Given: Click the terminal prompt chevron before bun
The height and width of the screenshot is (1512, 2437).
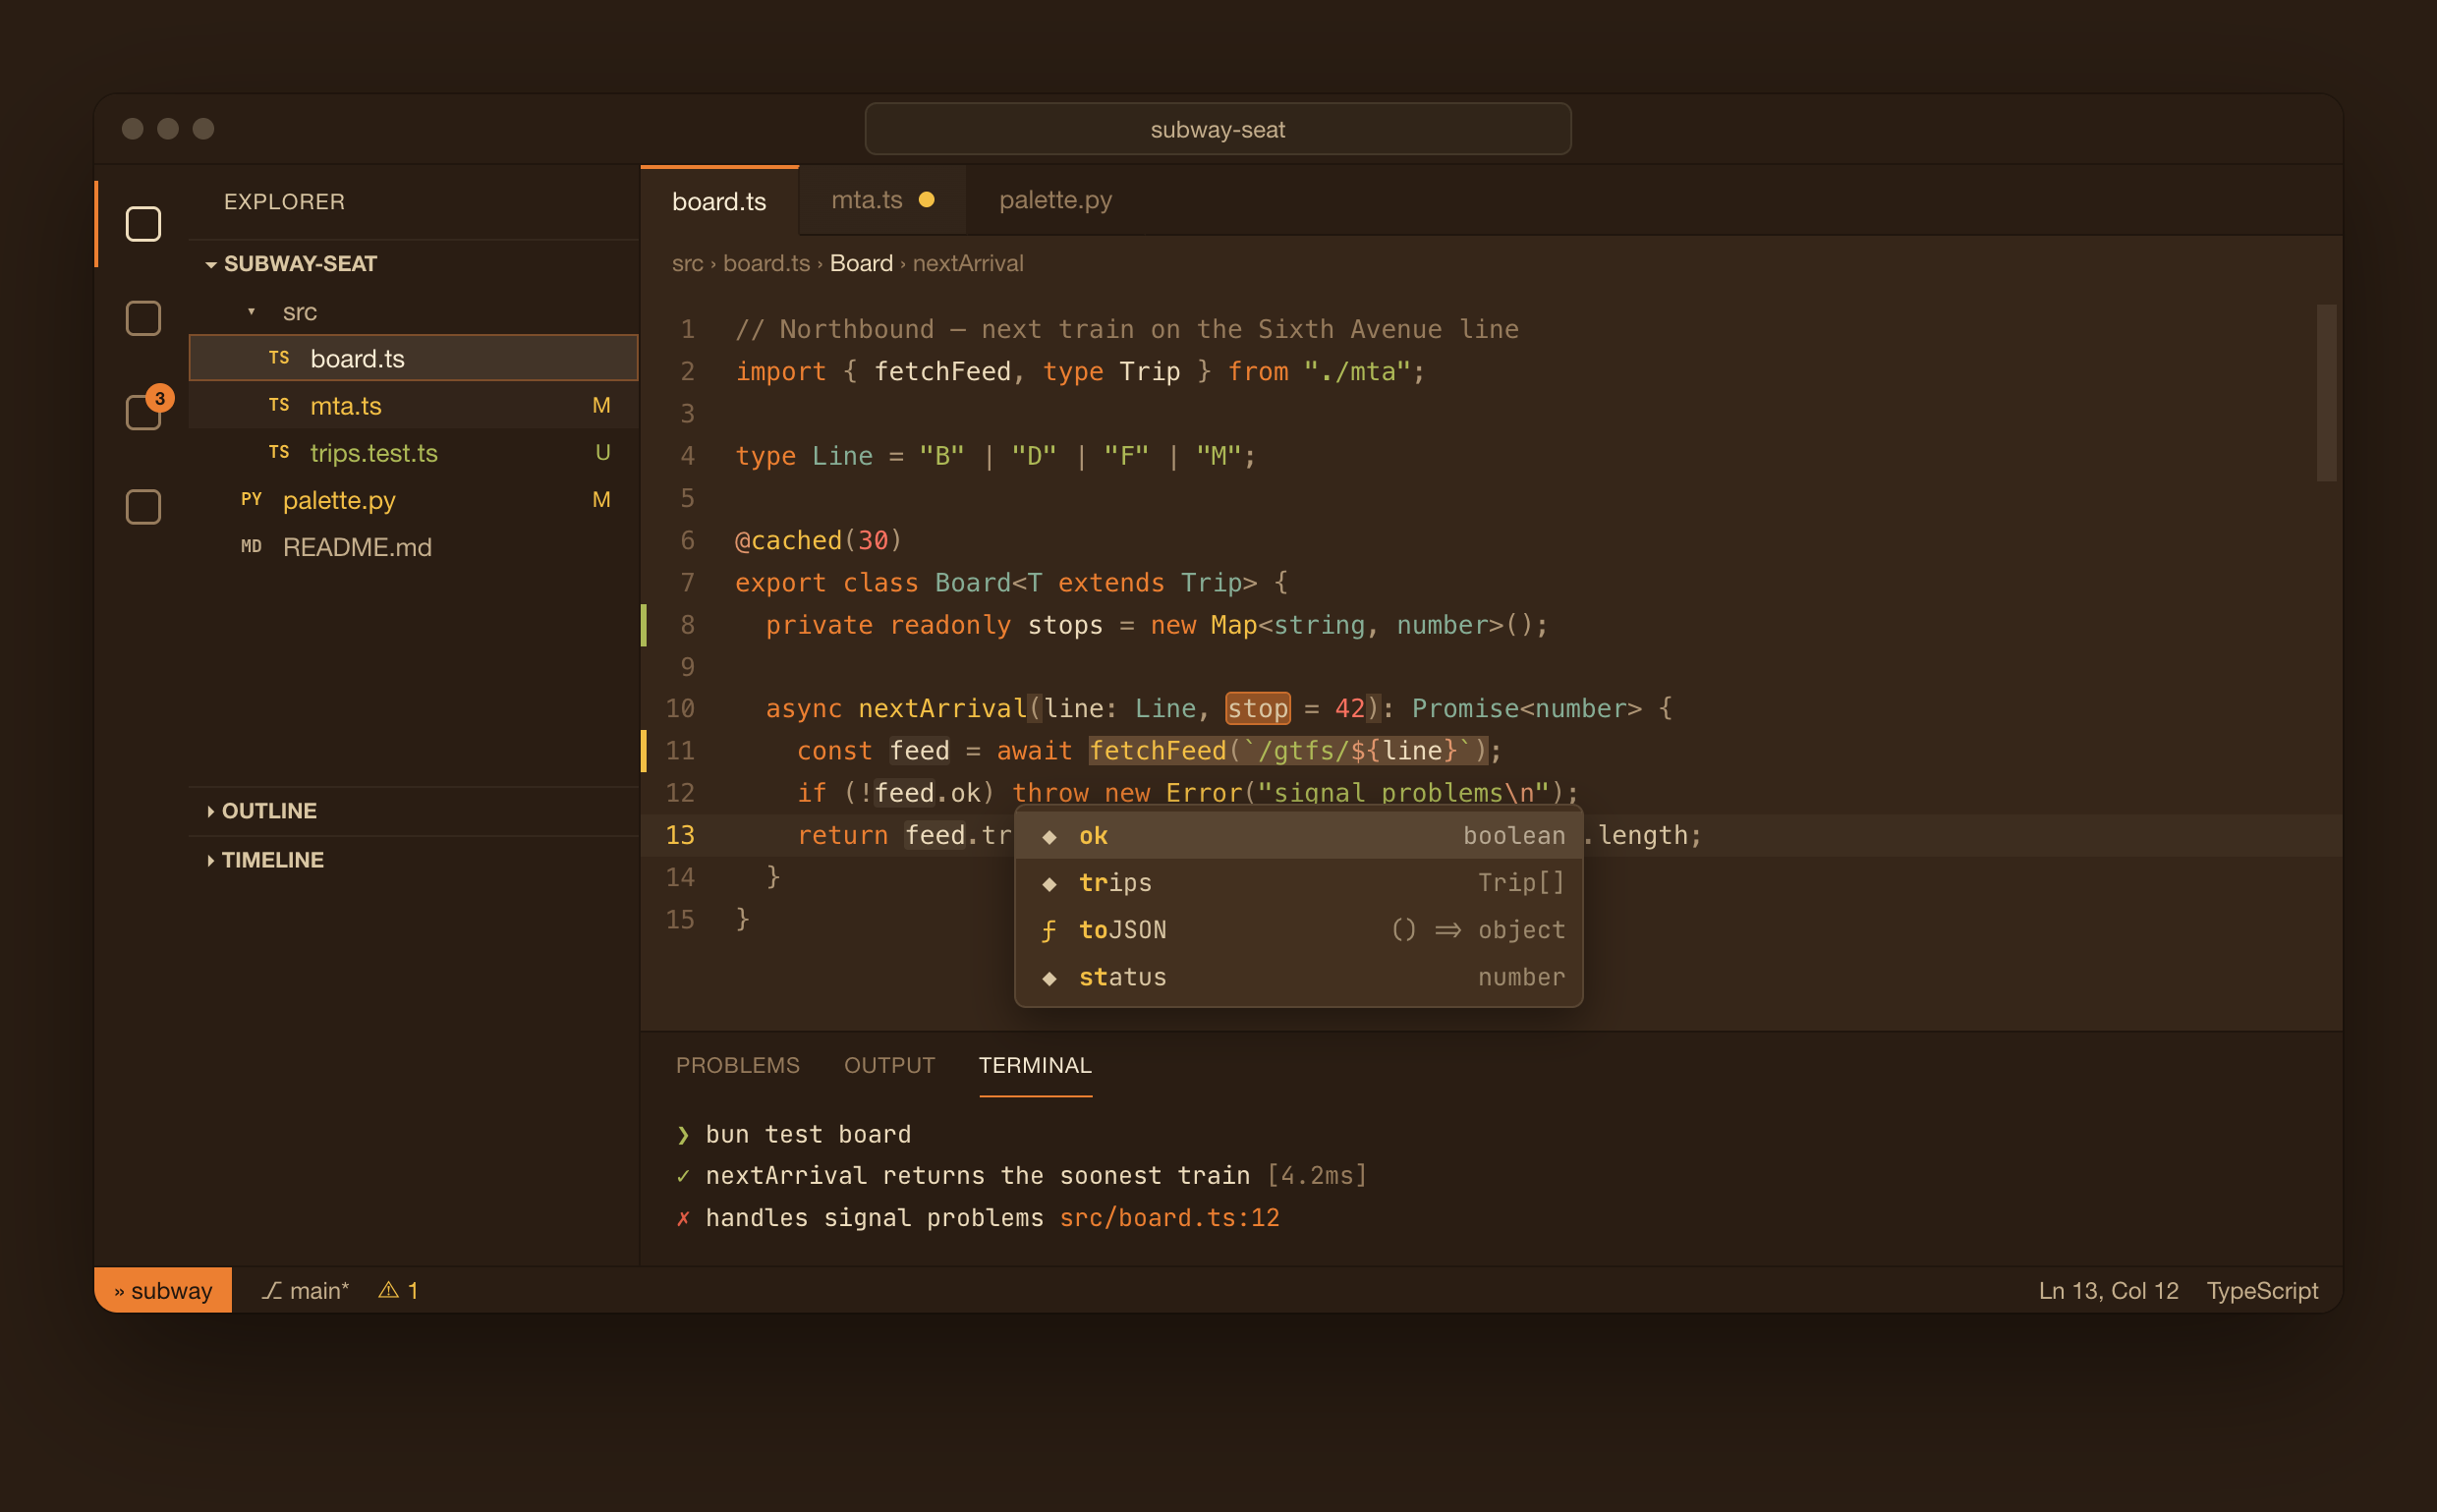Looking at the screenshot, I should coord(683,1134).
